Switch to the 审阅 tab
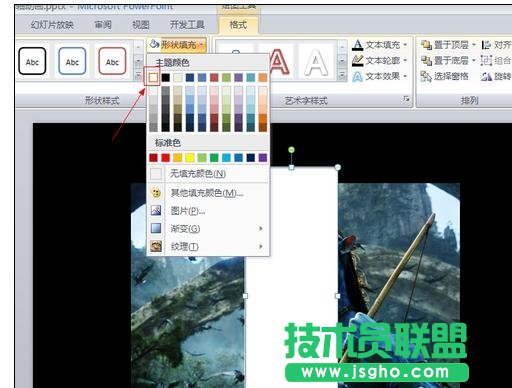Screen dimensions: 512x388 coord(103,24)
